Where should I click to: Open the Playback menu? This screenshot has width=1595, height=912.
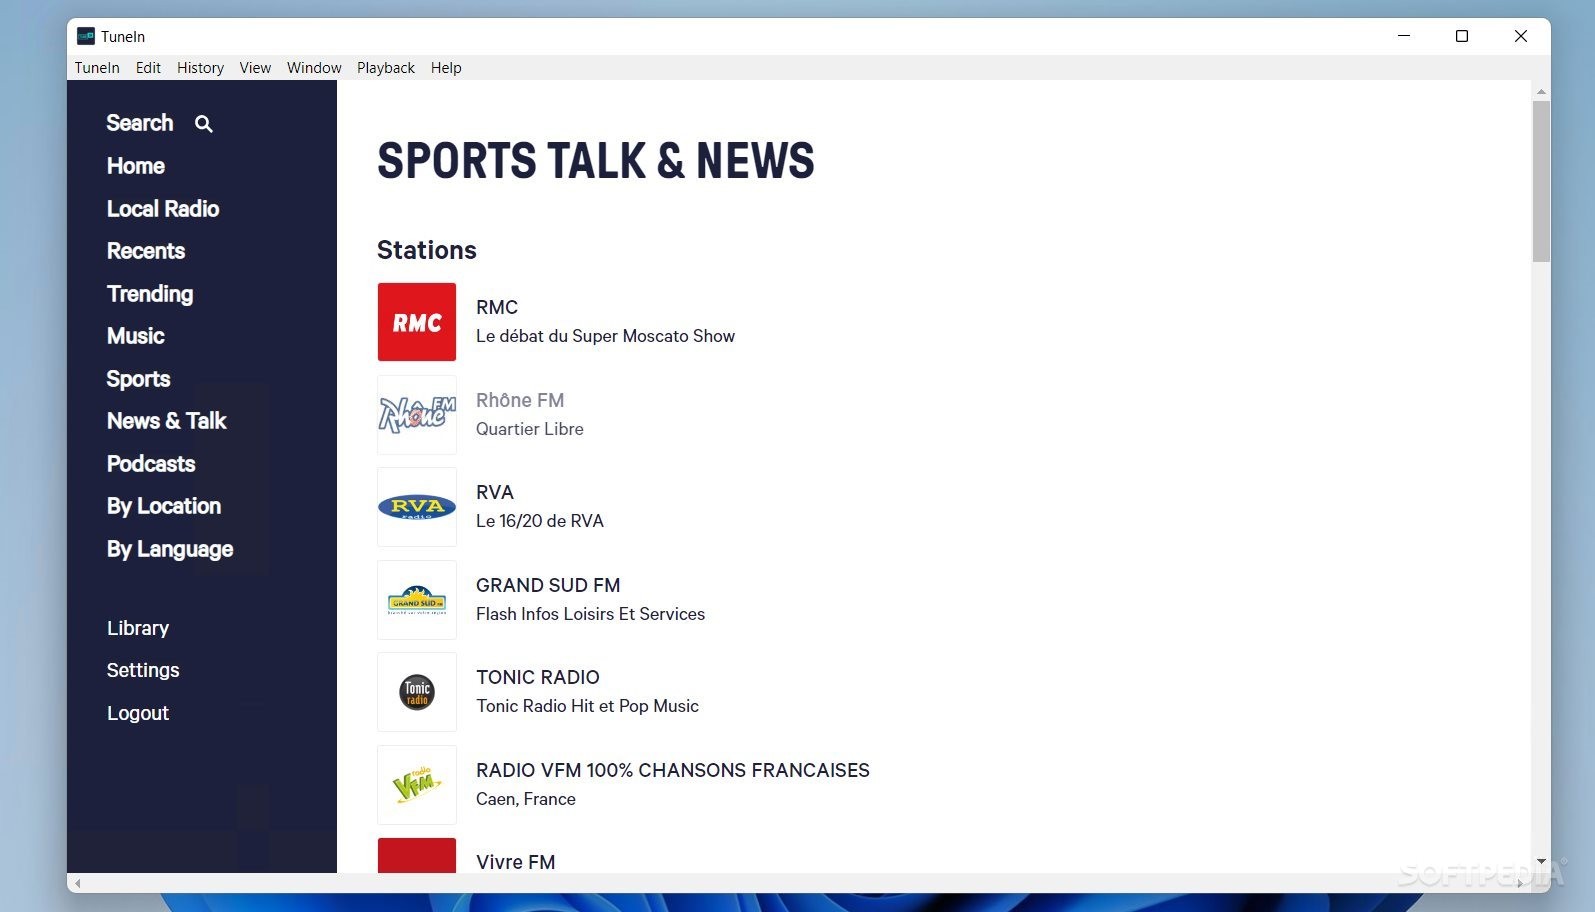tap(386, 68)
